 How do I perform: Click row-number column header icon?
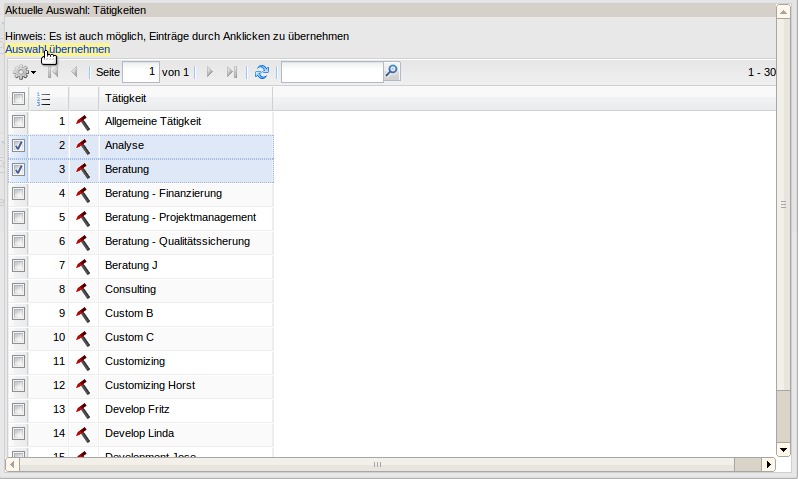point(43,99)
